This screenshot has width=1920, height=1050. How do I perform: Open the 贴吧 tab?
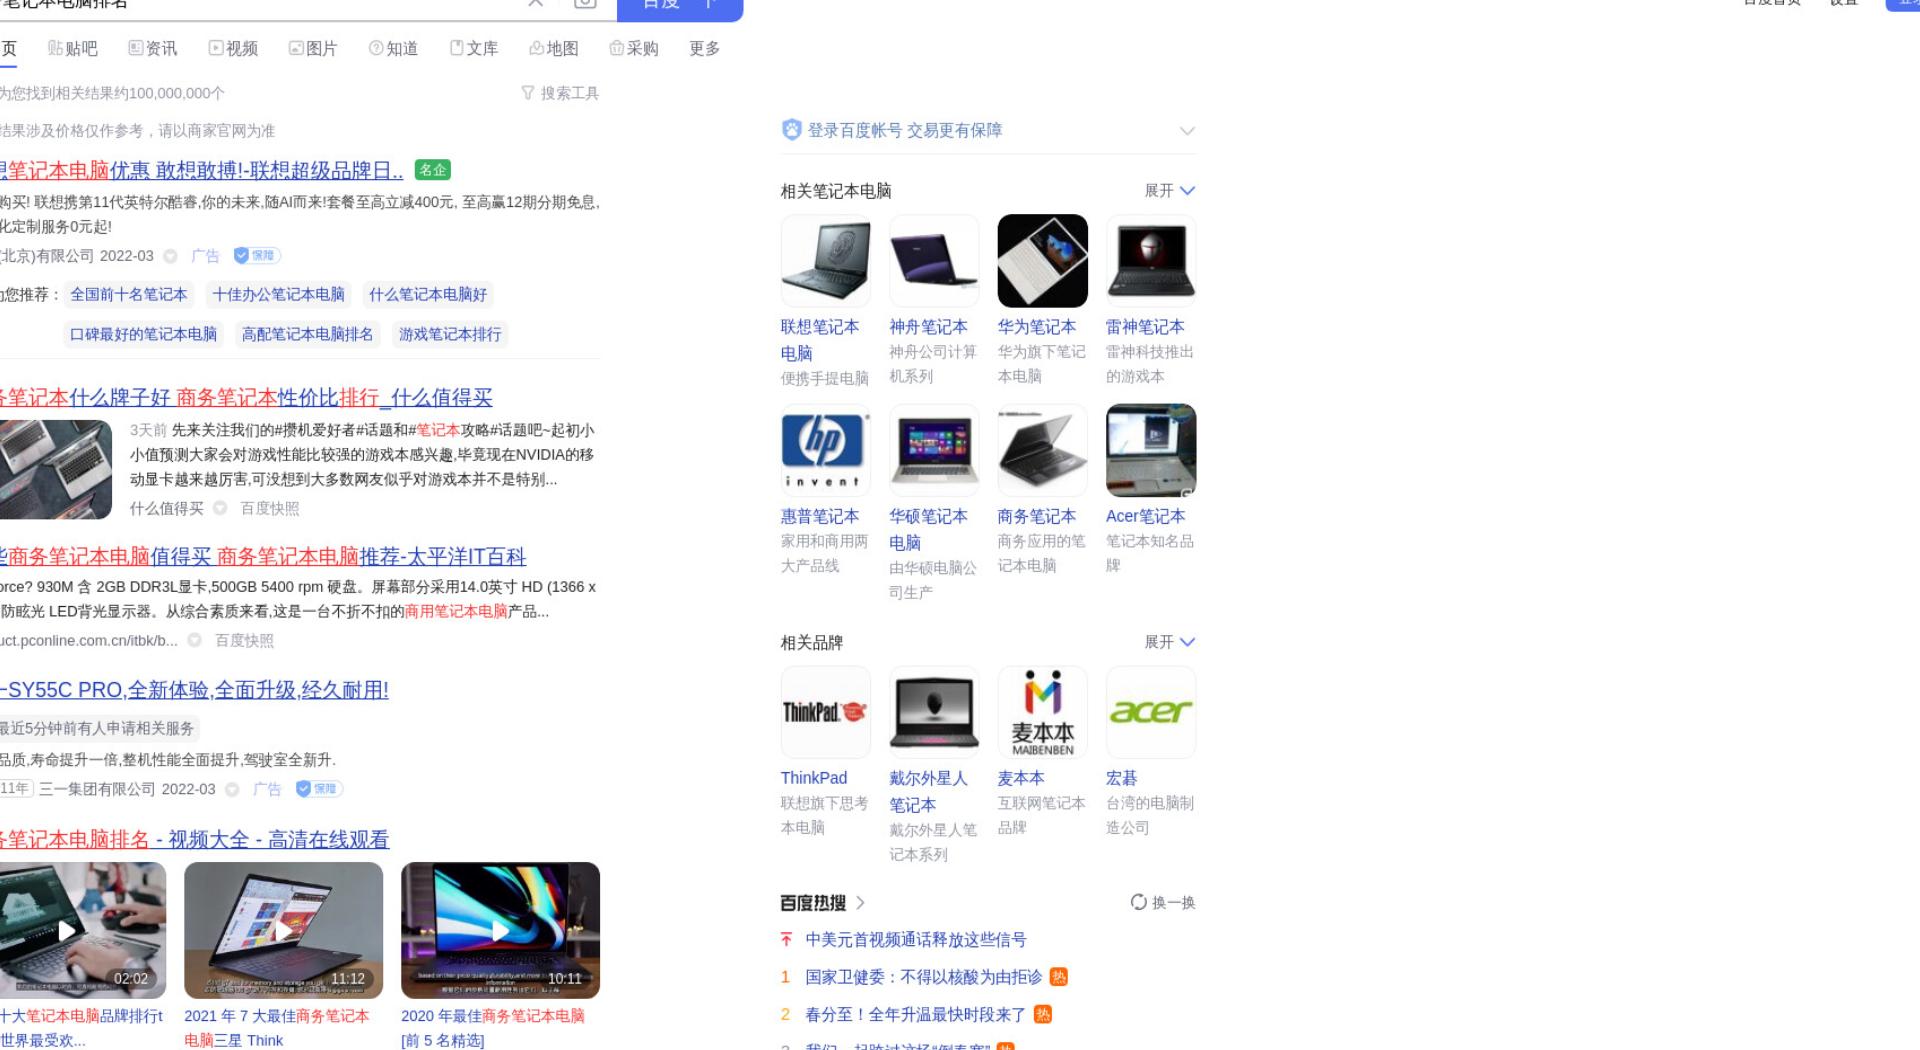pos(73,48)
